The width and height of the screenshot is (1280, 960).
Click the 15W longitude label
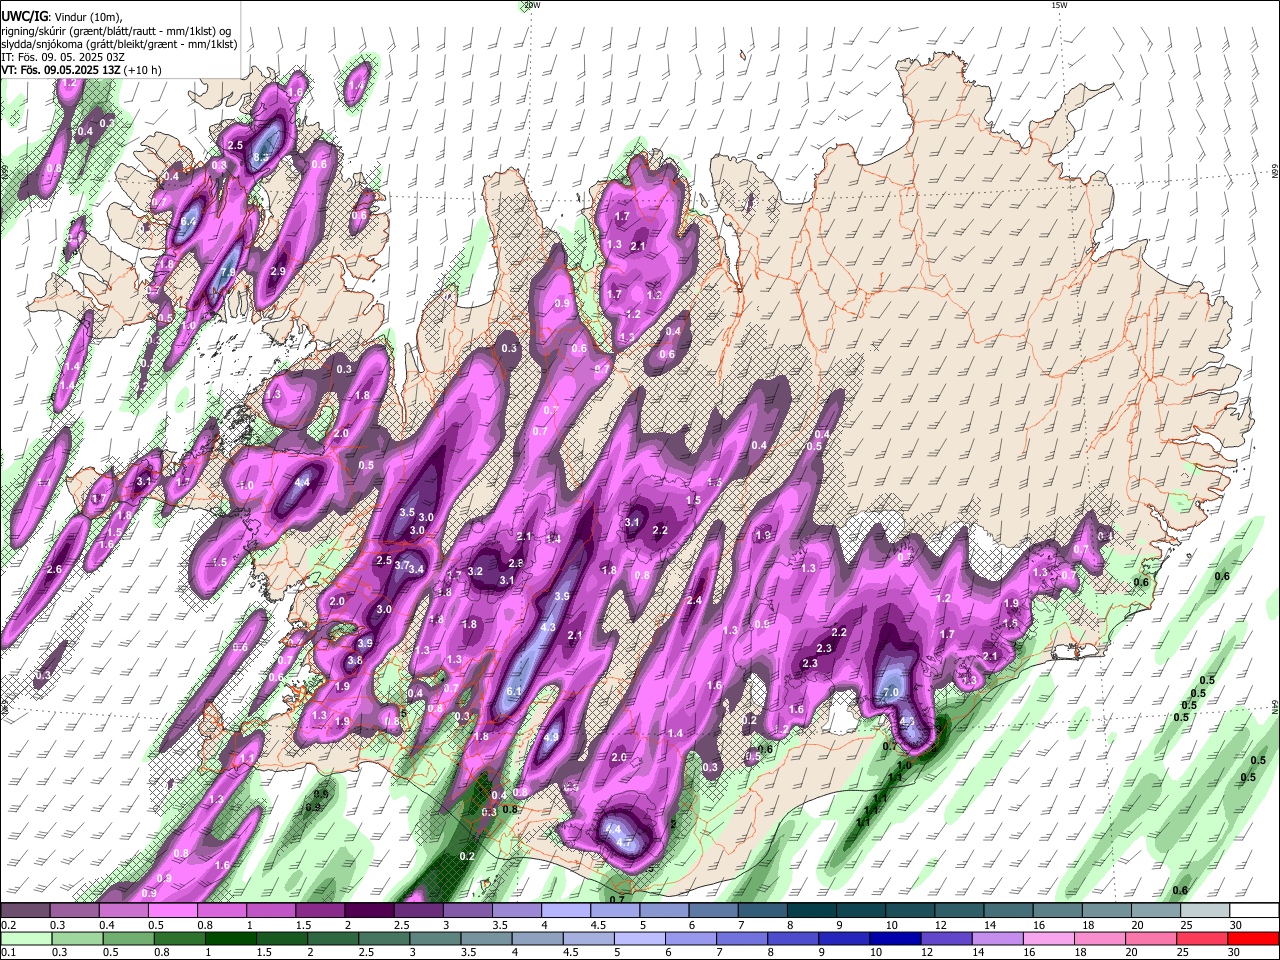pos(1058,5)
